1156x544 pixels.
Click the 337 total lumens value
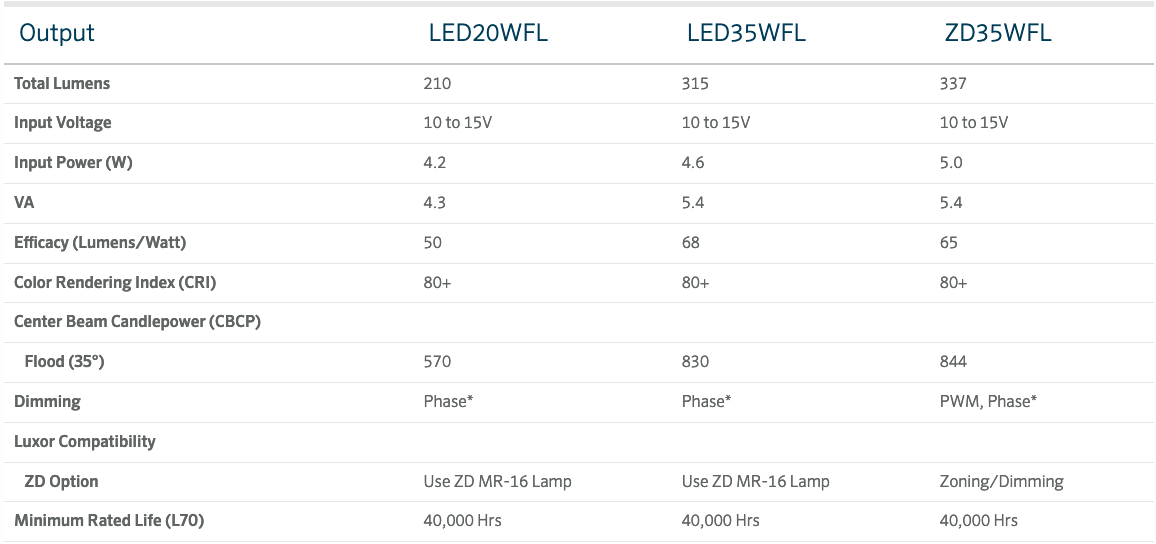click(x=953, y=84)
